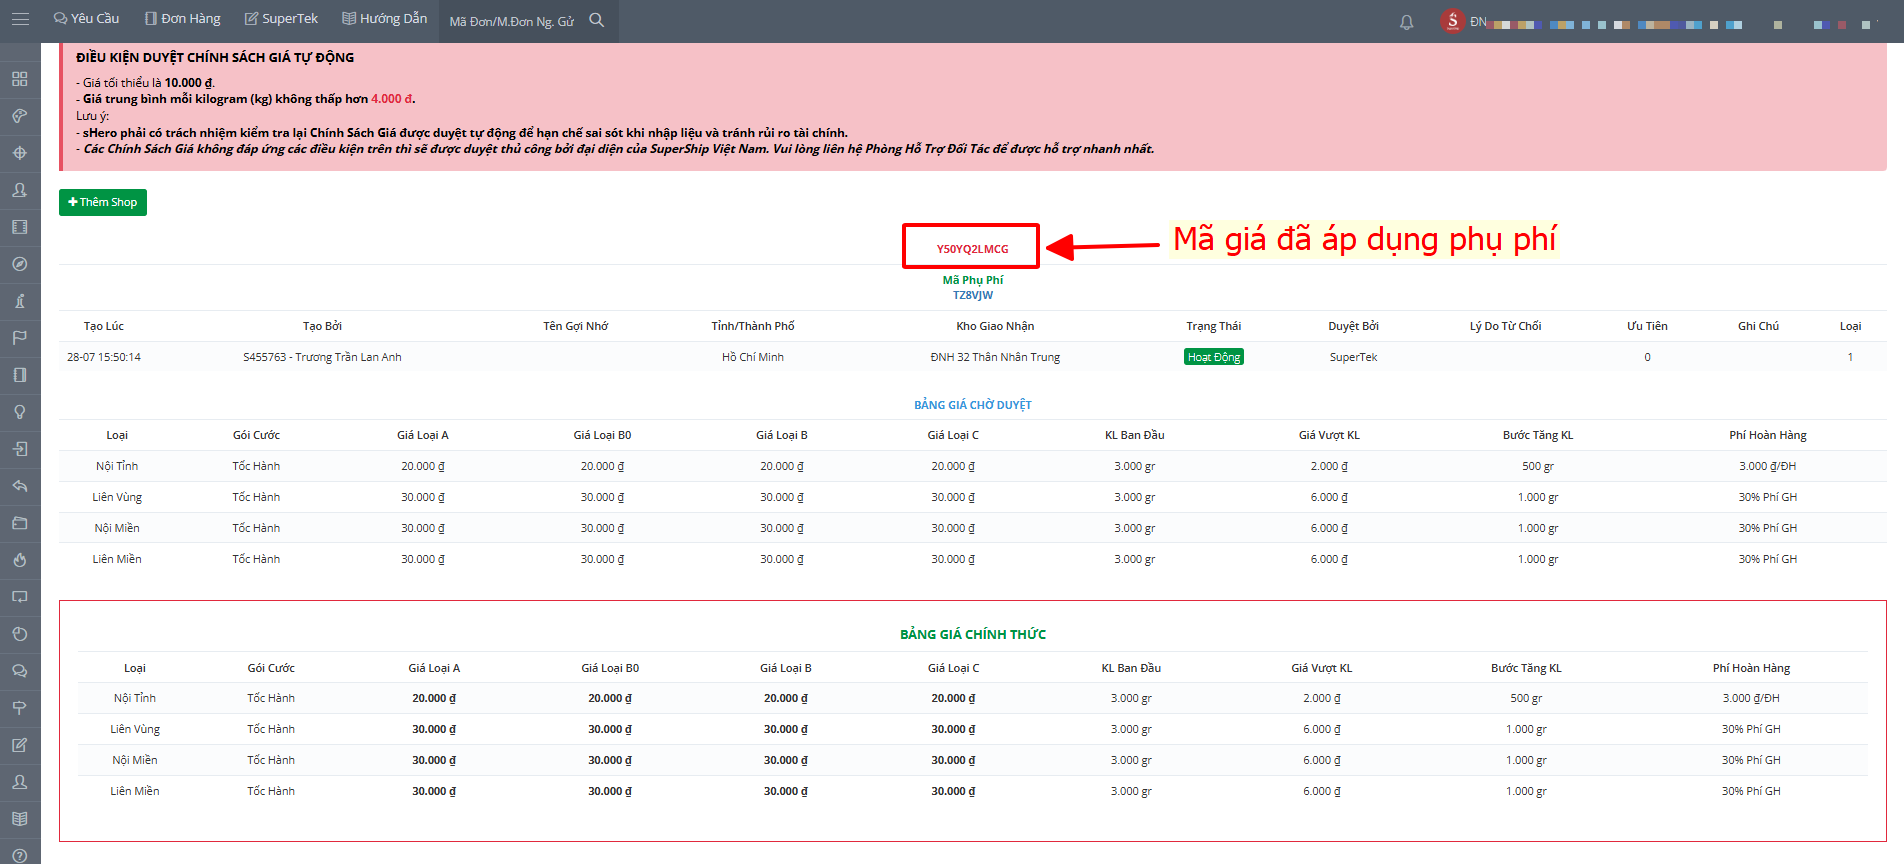Click Liên Miền row in official table
Viewport: 1904px width, 864px height.
point(973,791)
